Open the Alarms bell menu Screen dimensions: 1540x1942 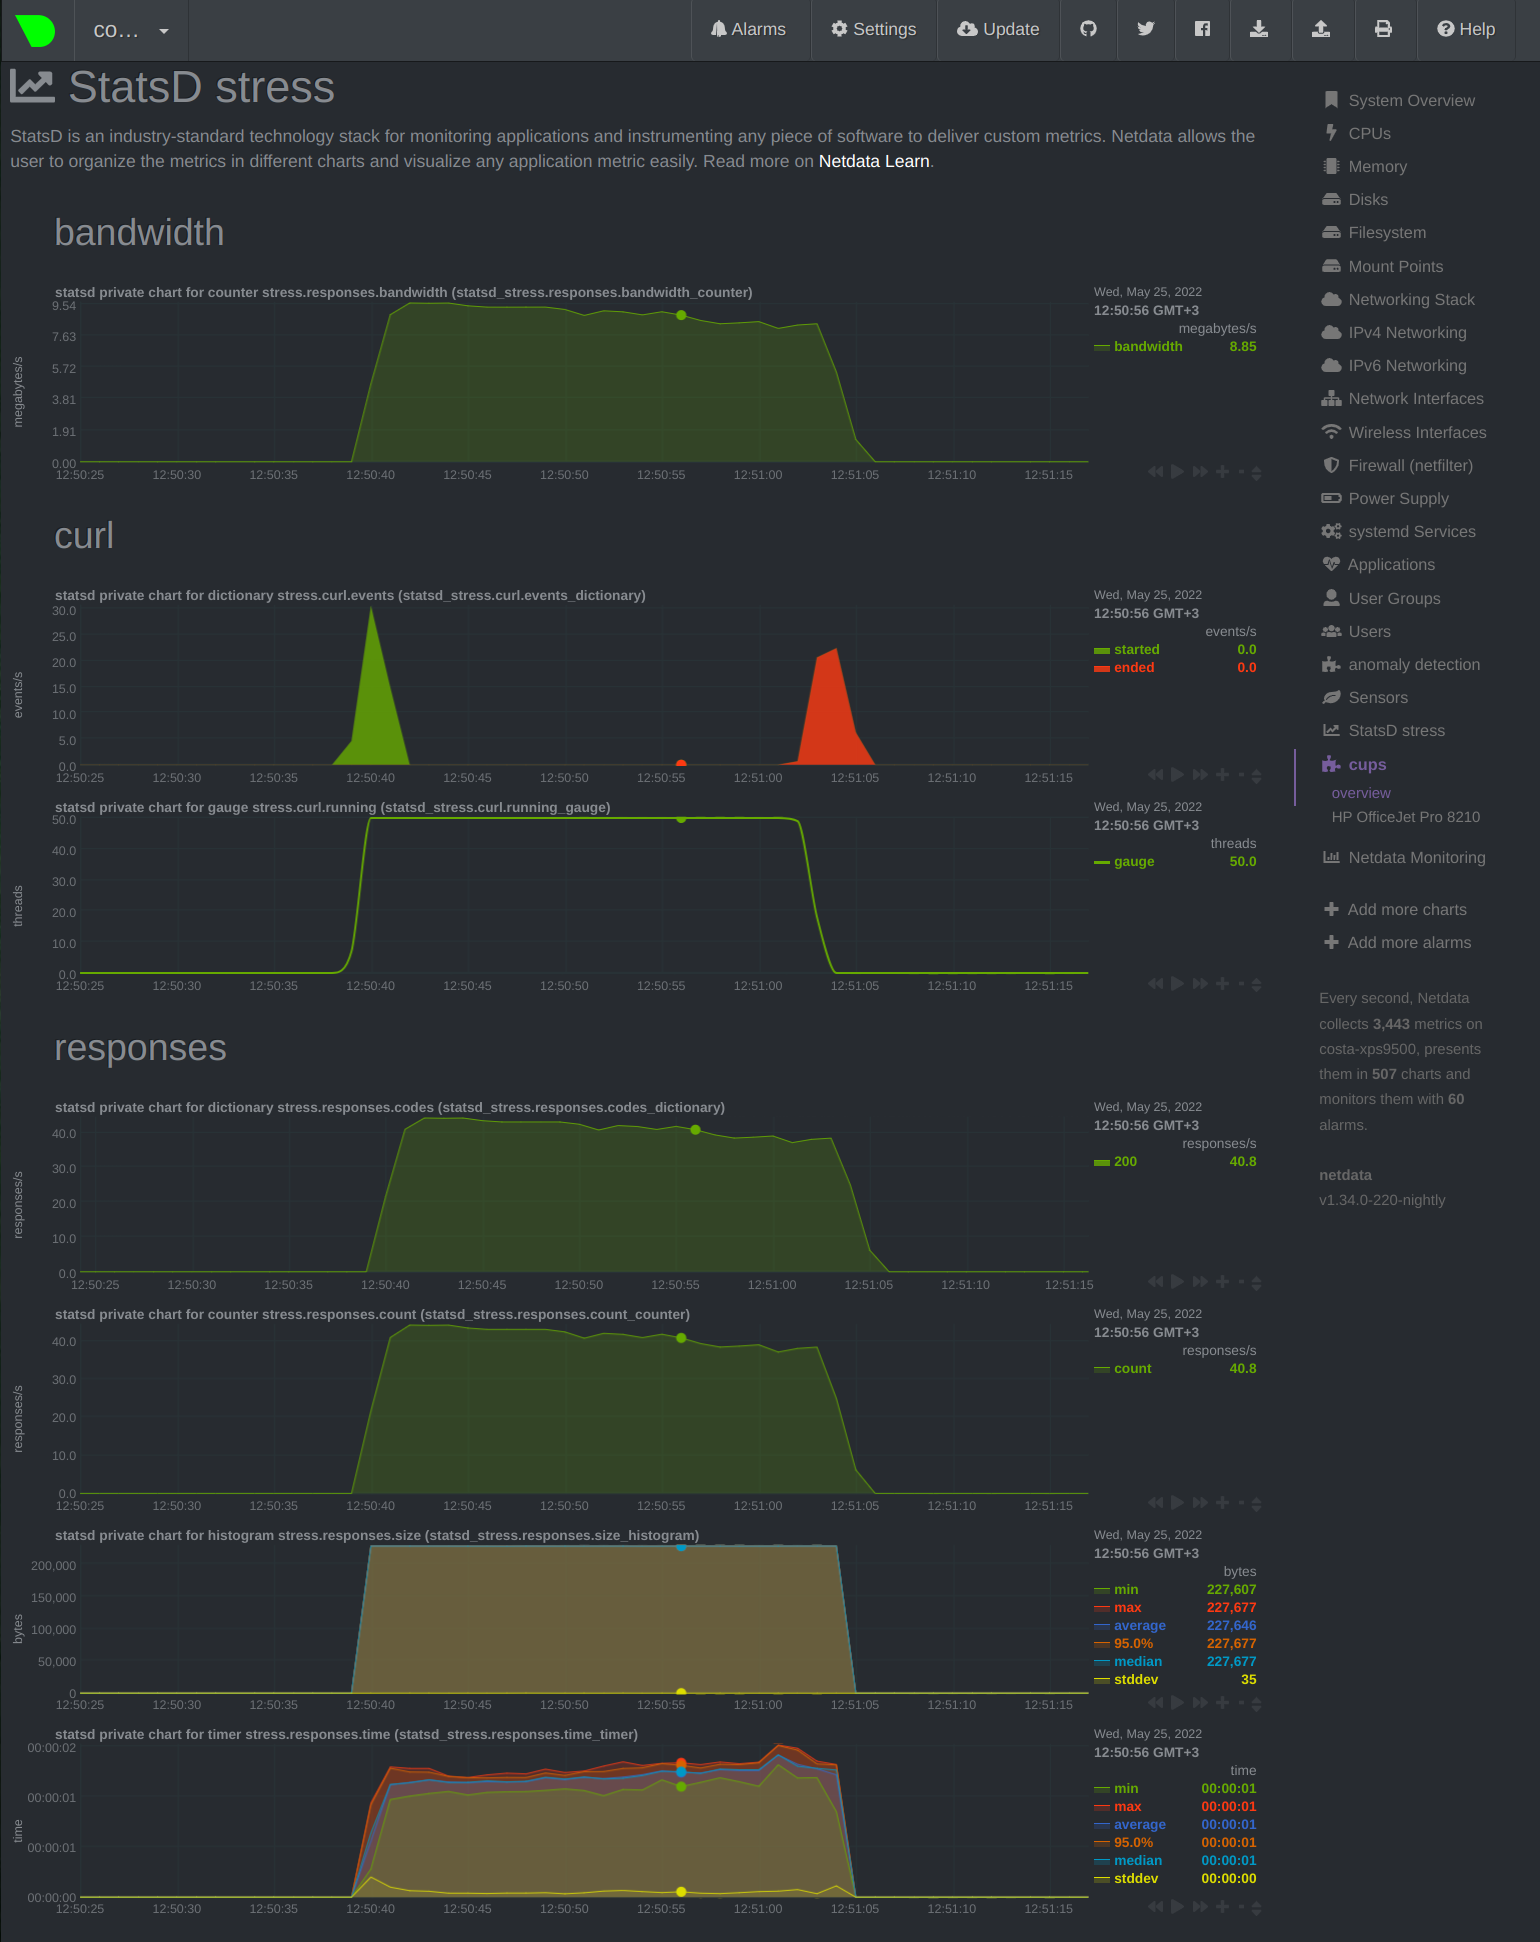point(748,29)
